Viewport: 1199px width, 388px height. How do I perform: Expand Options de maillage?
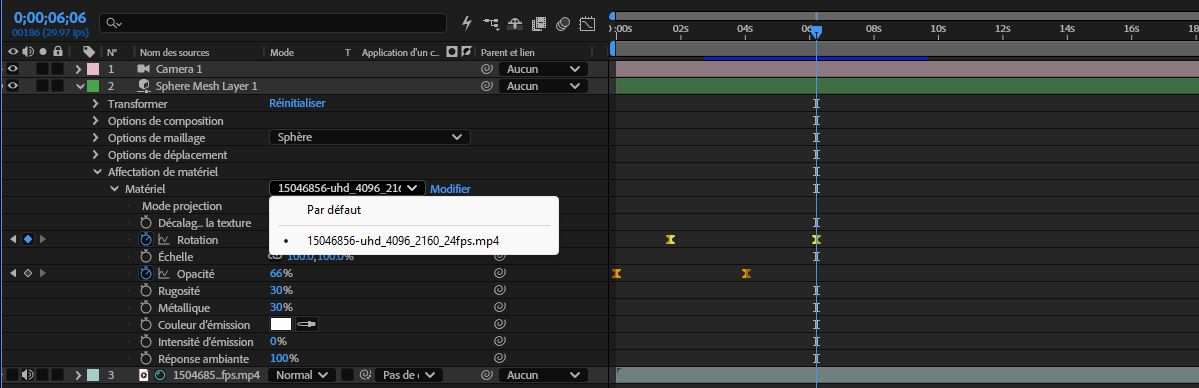[96, 138]
